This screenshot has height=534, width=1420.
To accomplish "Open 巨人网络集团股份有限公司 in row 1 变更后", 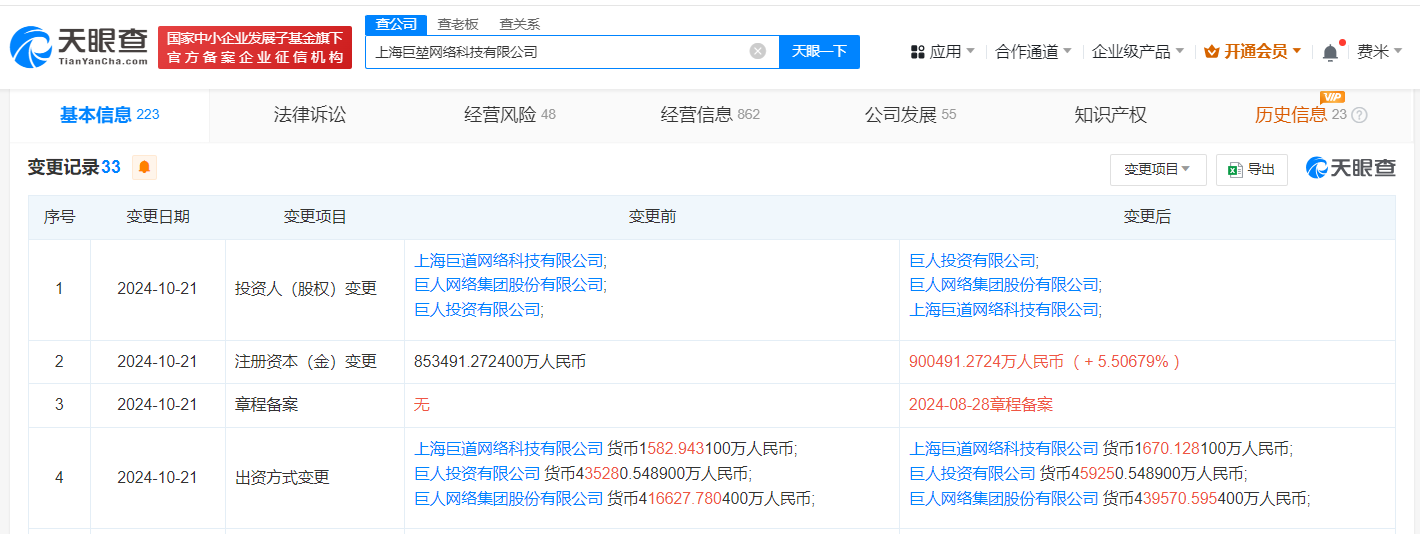I will coord(1004,285).
